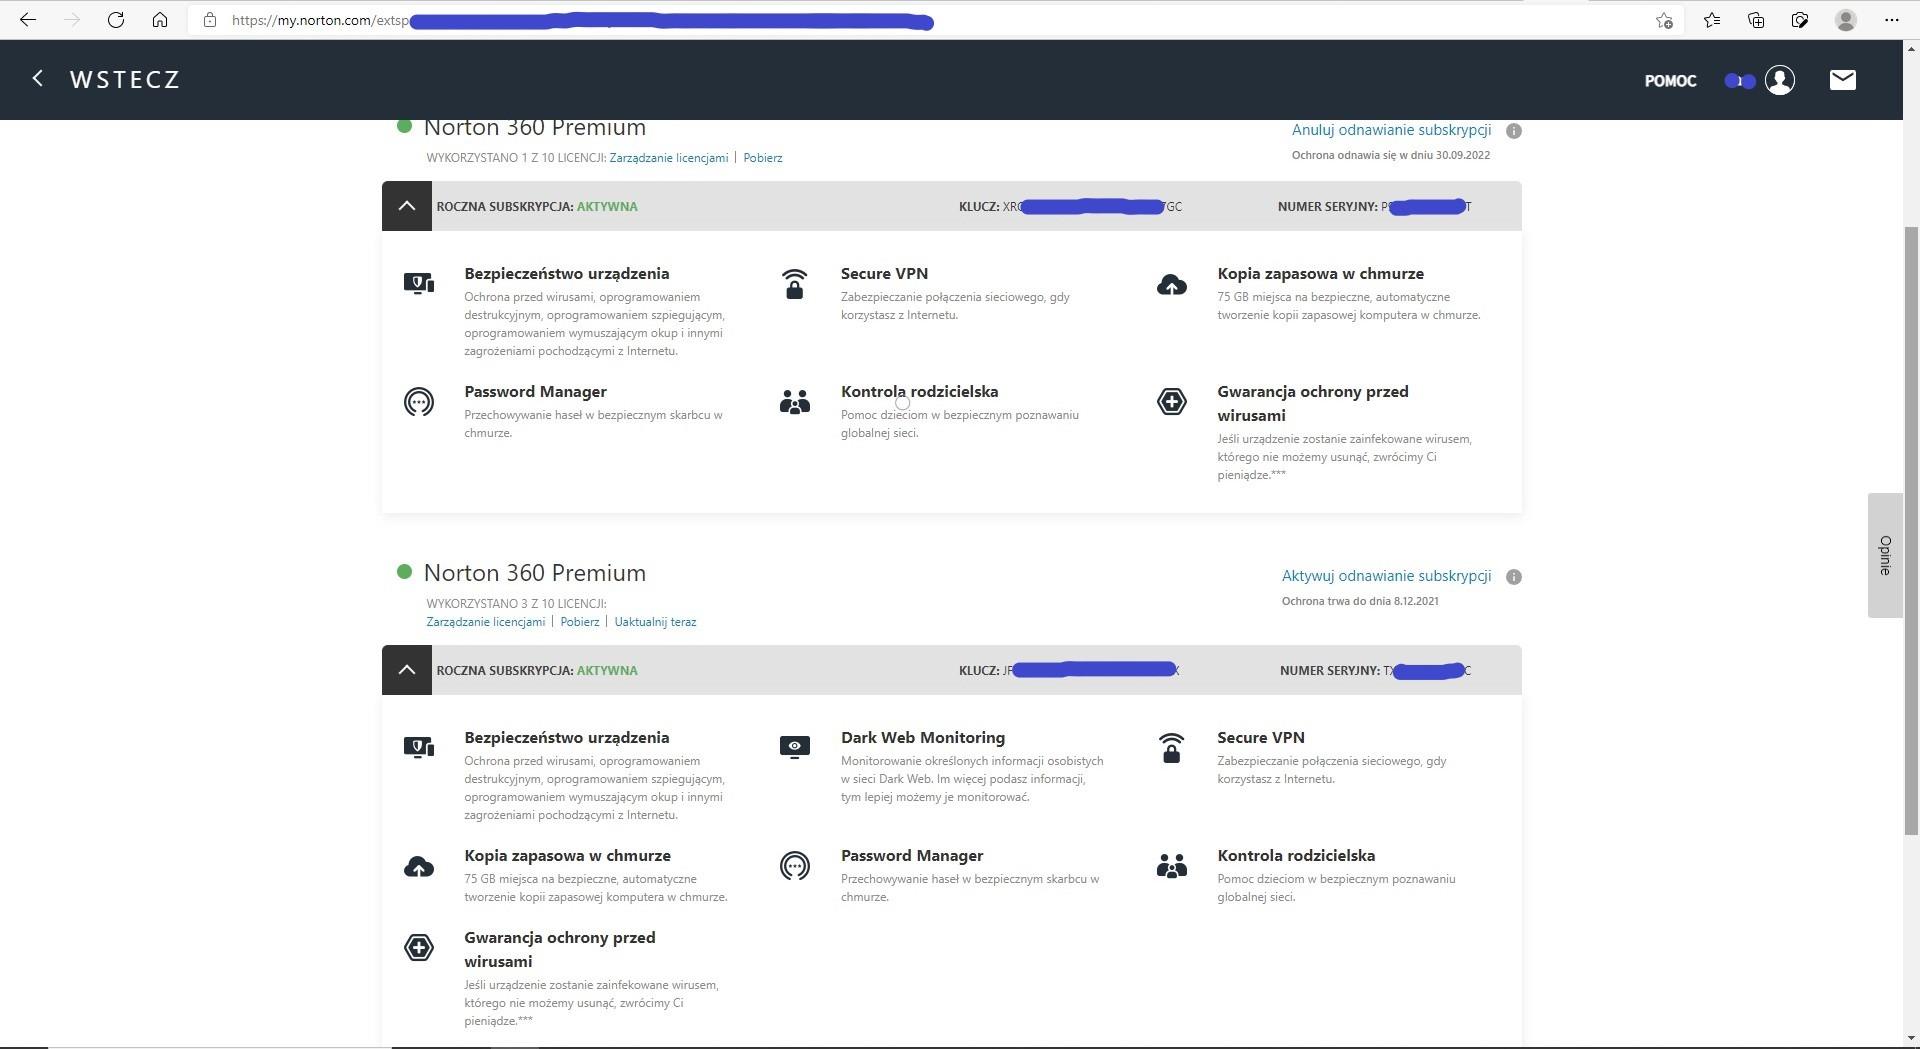Click Pobierz link in the second subscription

coord(580,622)
